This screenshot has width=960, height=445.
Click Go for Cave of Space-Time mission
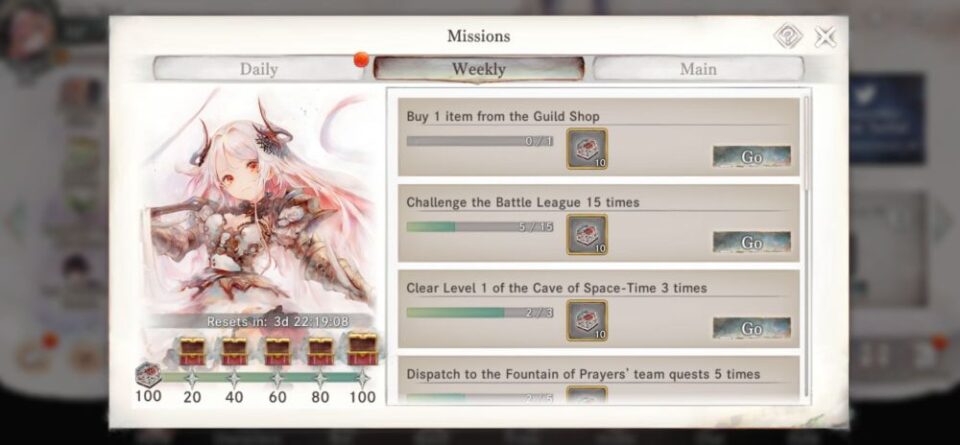click(751, 329)
